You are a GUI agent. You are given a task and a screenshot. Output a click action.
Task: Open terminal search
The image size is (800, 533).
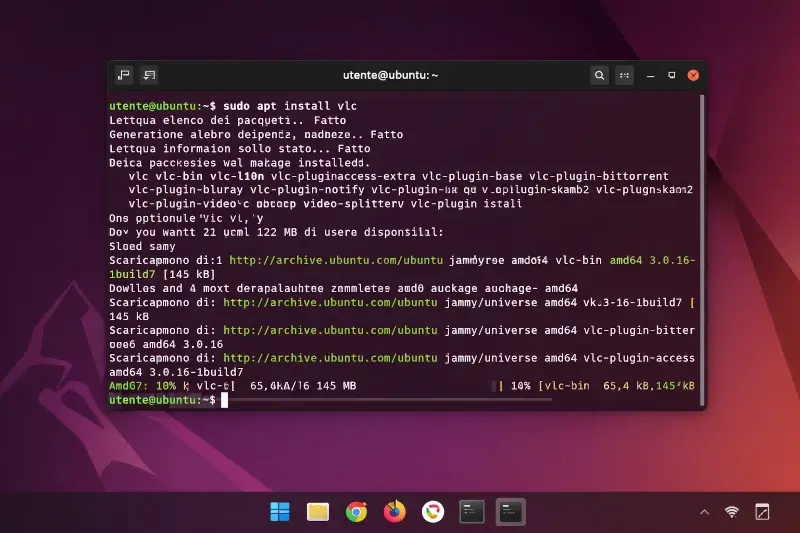coord(599,75)
